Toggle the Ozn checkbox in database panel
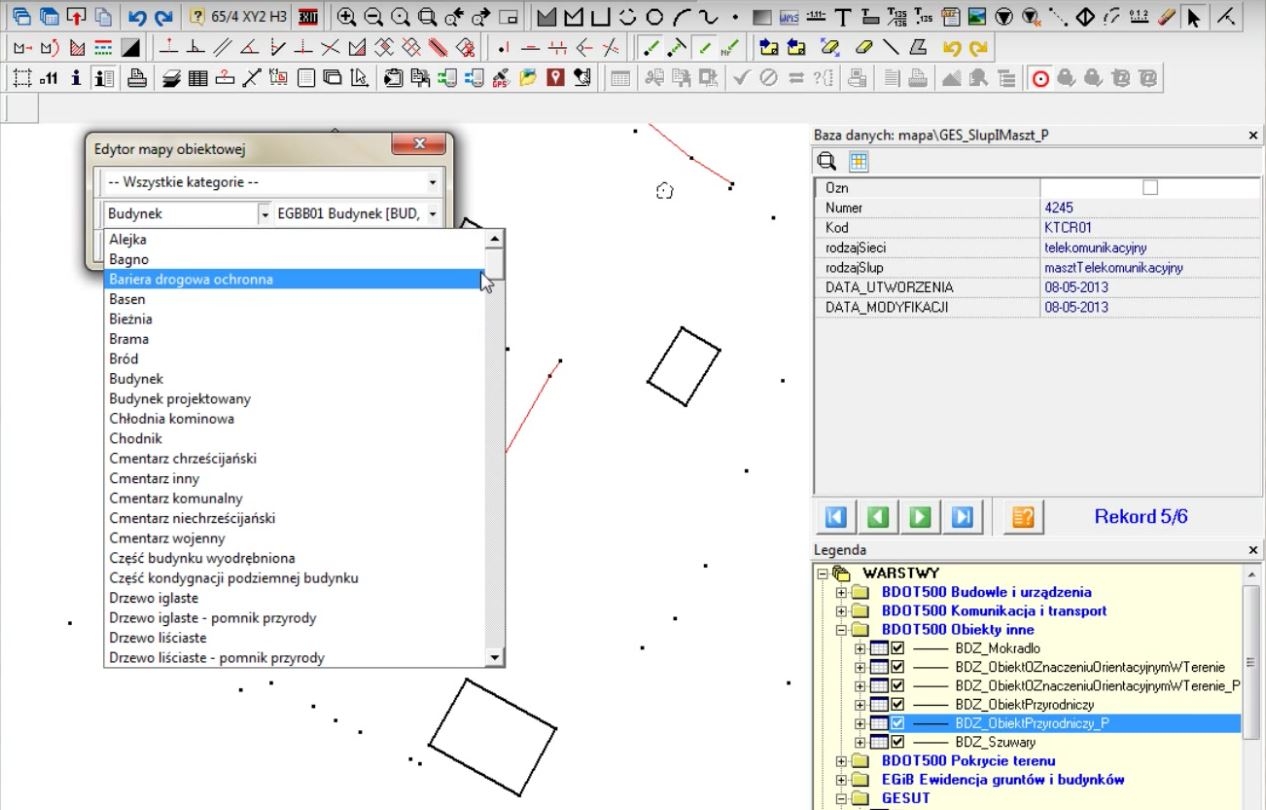 click(x=1150, y=187)
